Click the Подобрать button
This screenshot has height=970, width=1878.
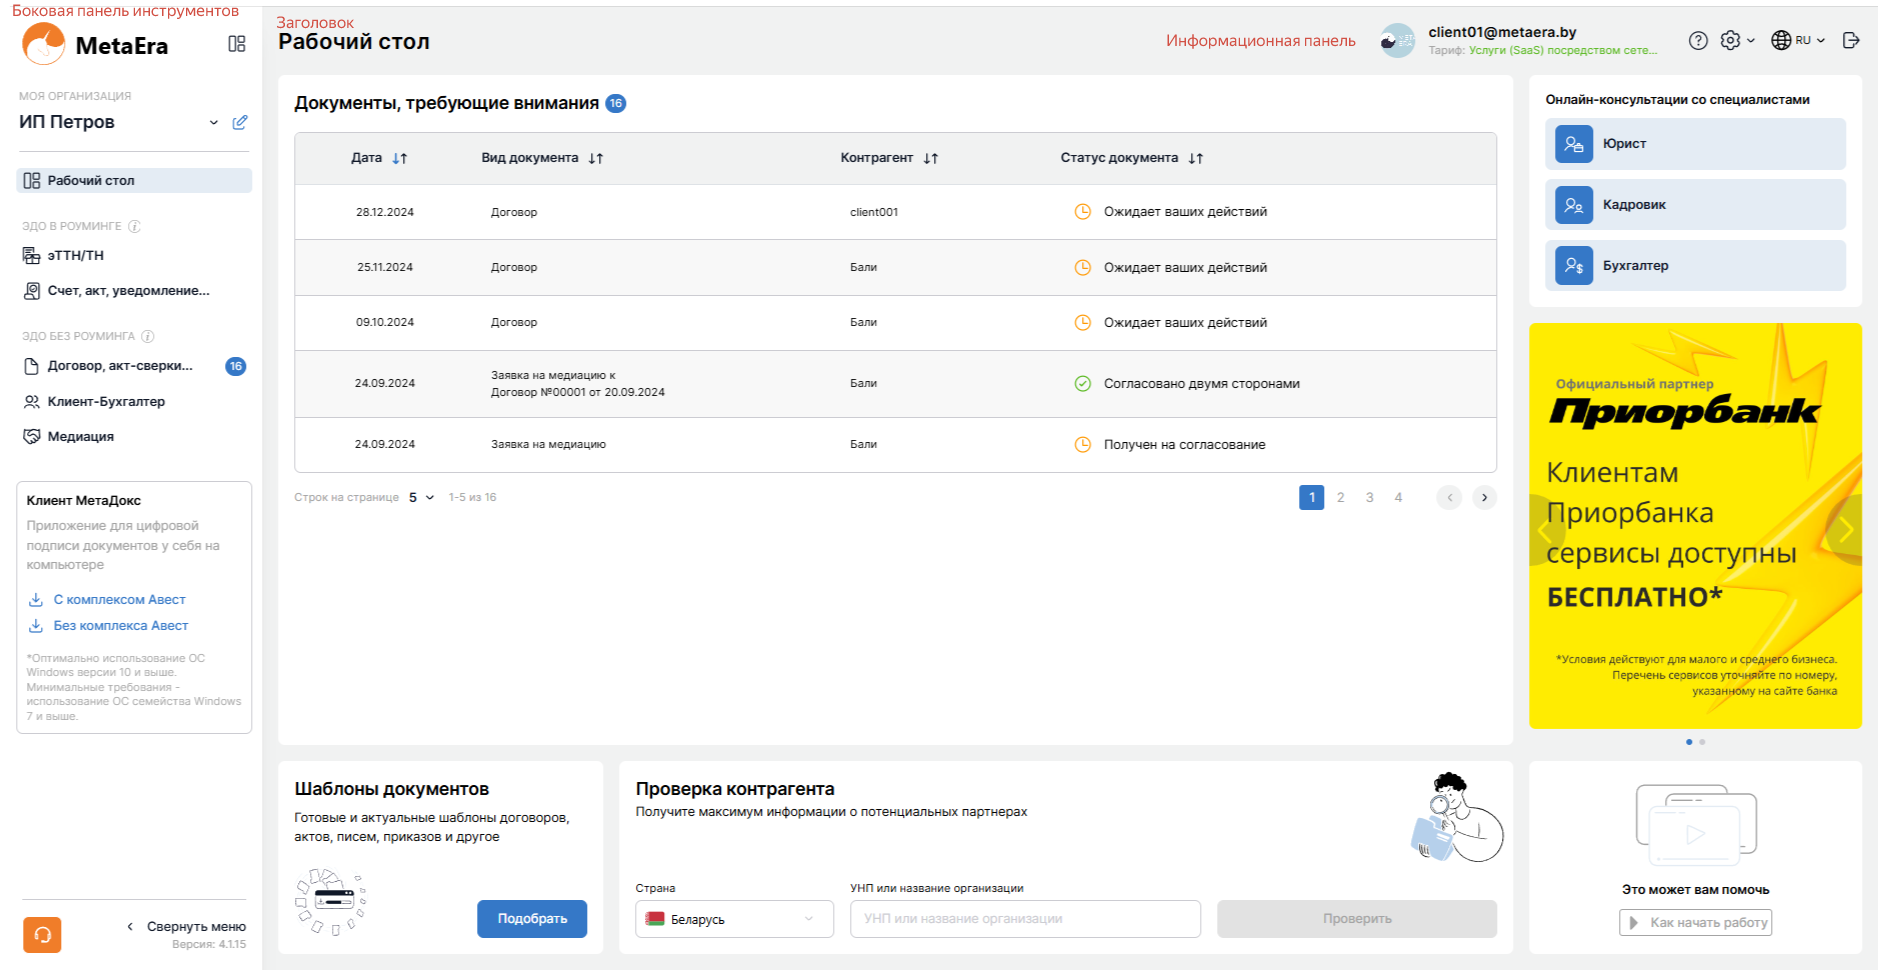coord(531,919)
